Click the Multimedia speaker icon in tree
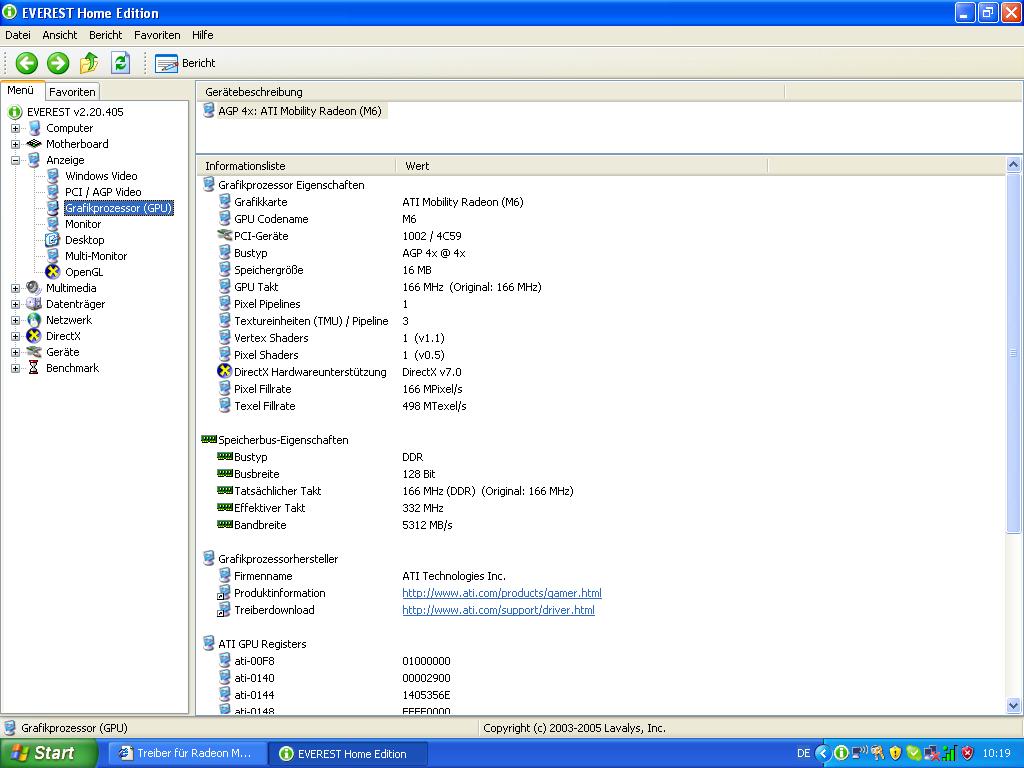The height and width of the screenshot is (768, 1024). coord(34,288)
